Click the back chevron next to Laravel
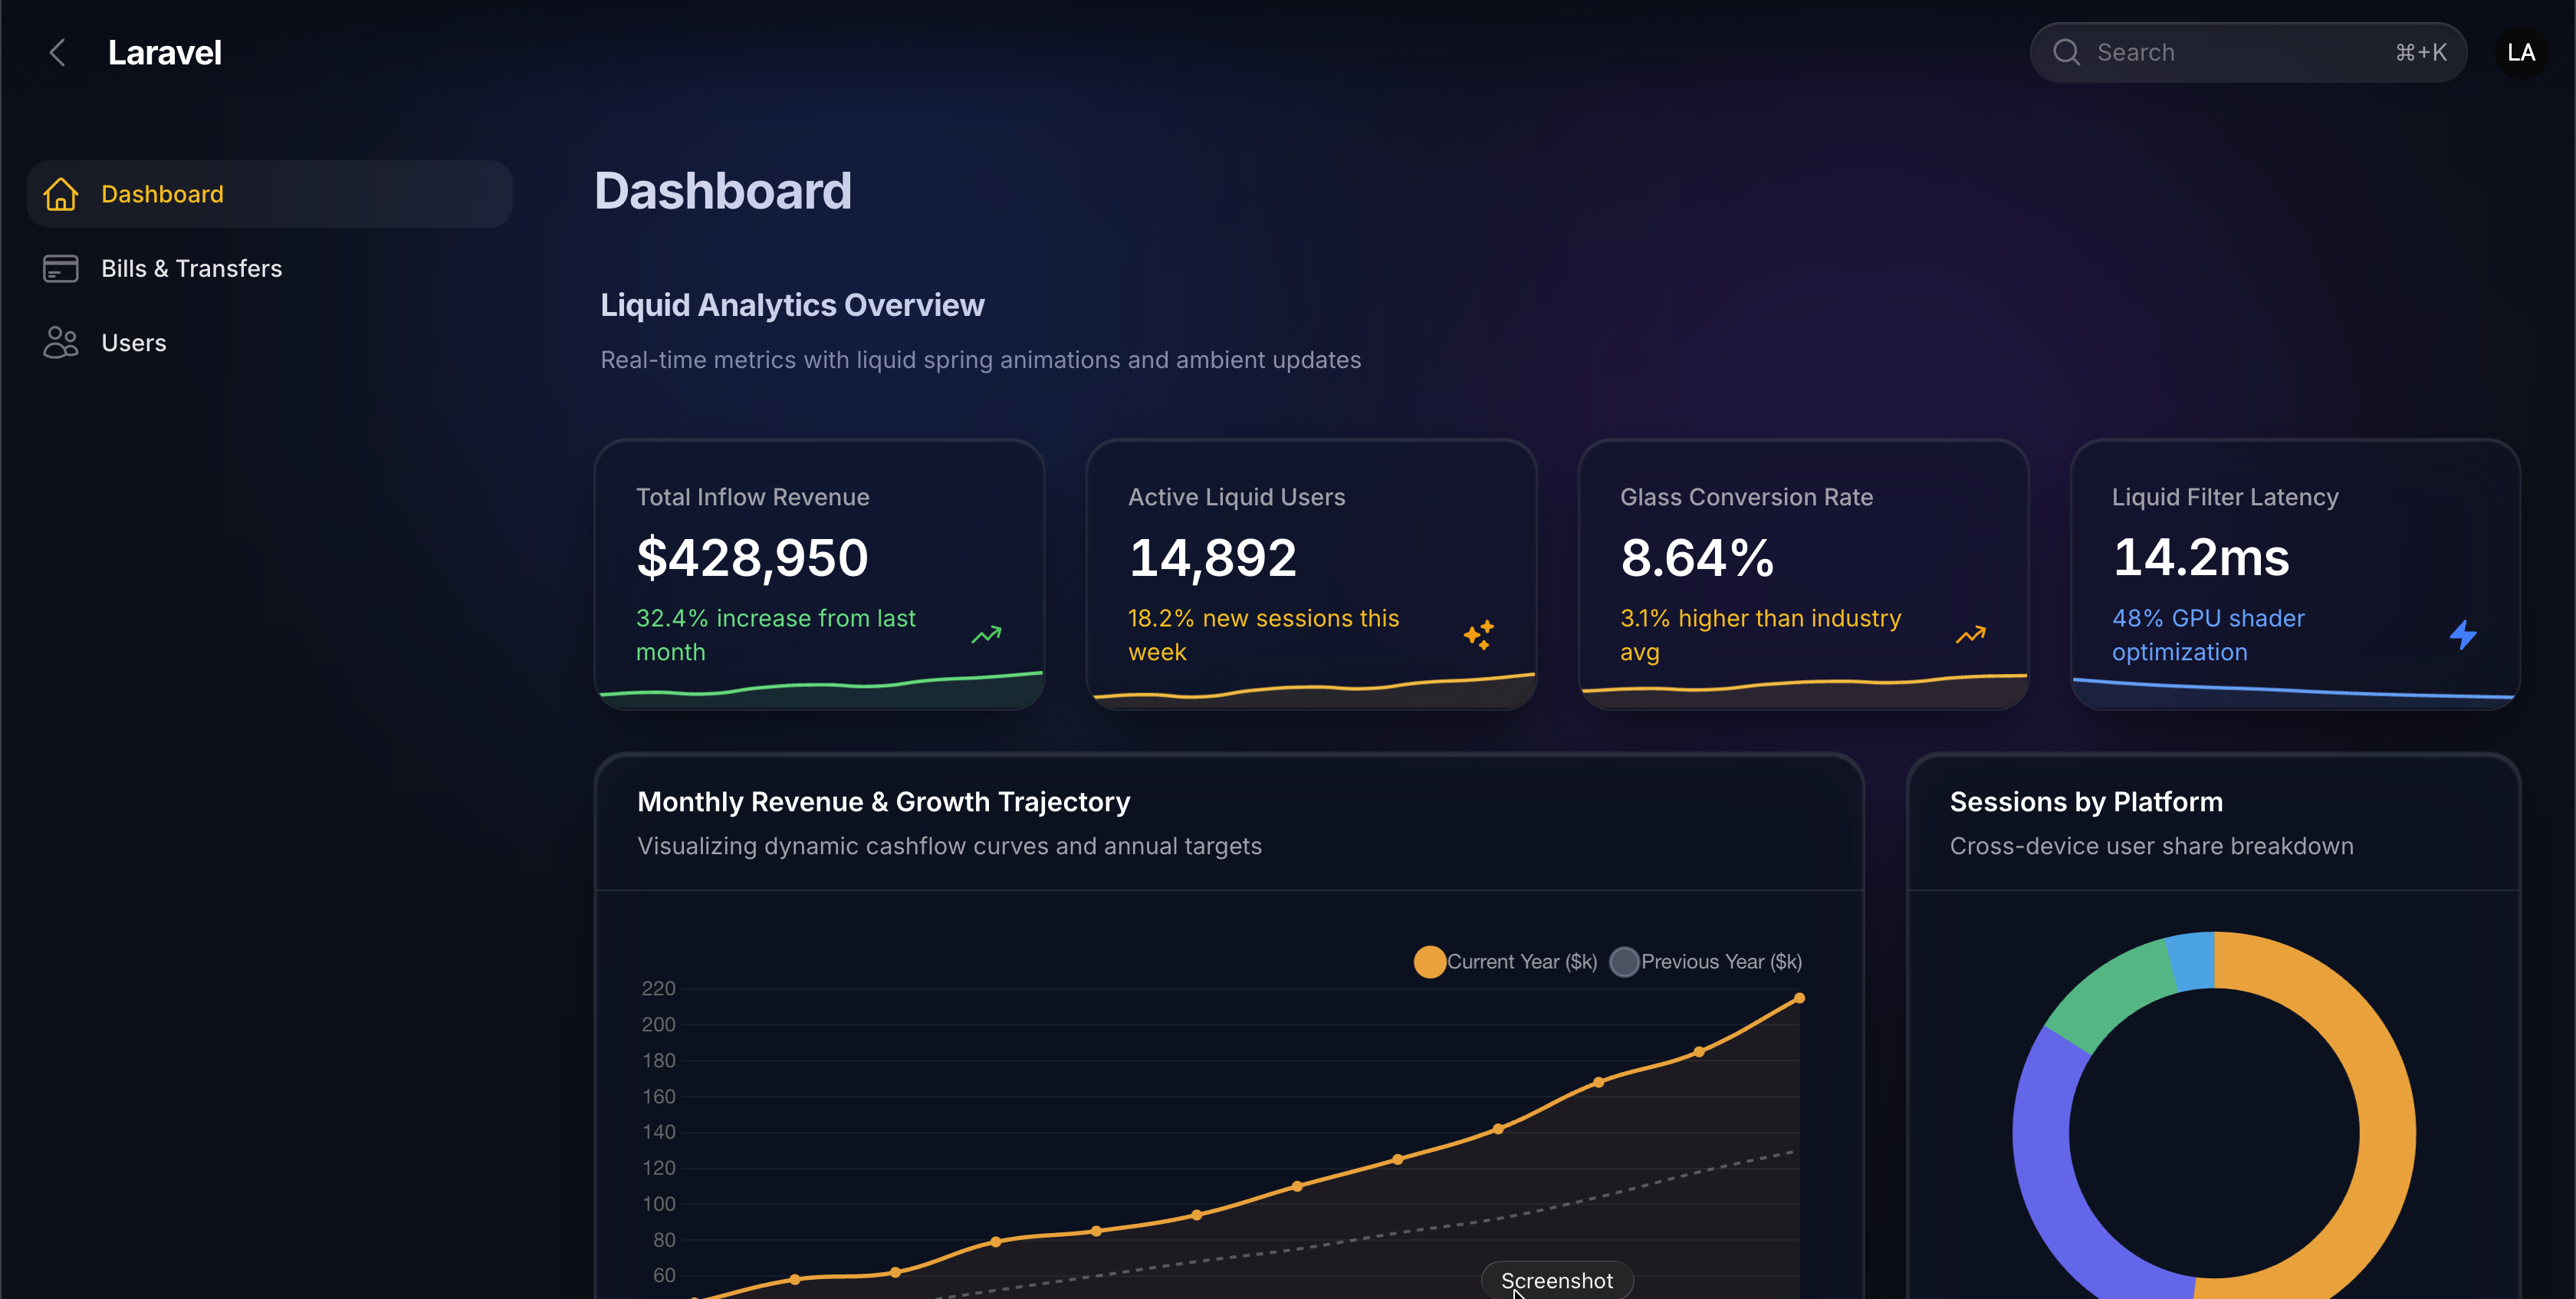The image size is (2576, 1299). [58, 52]
